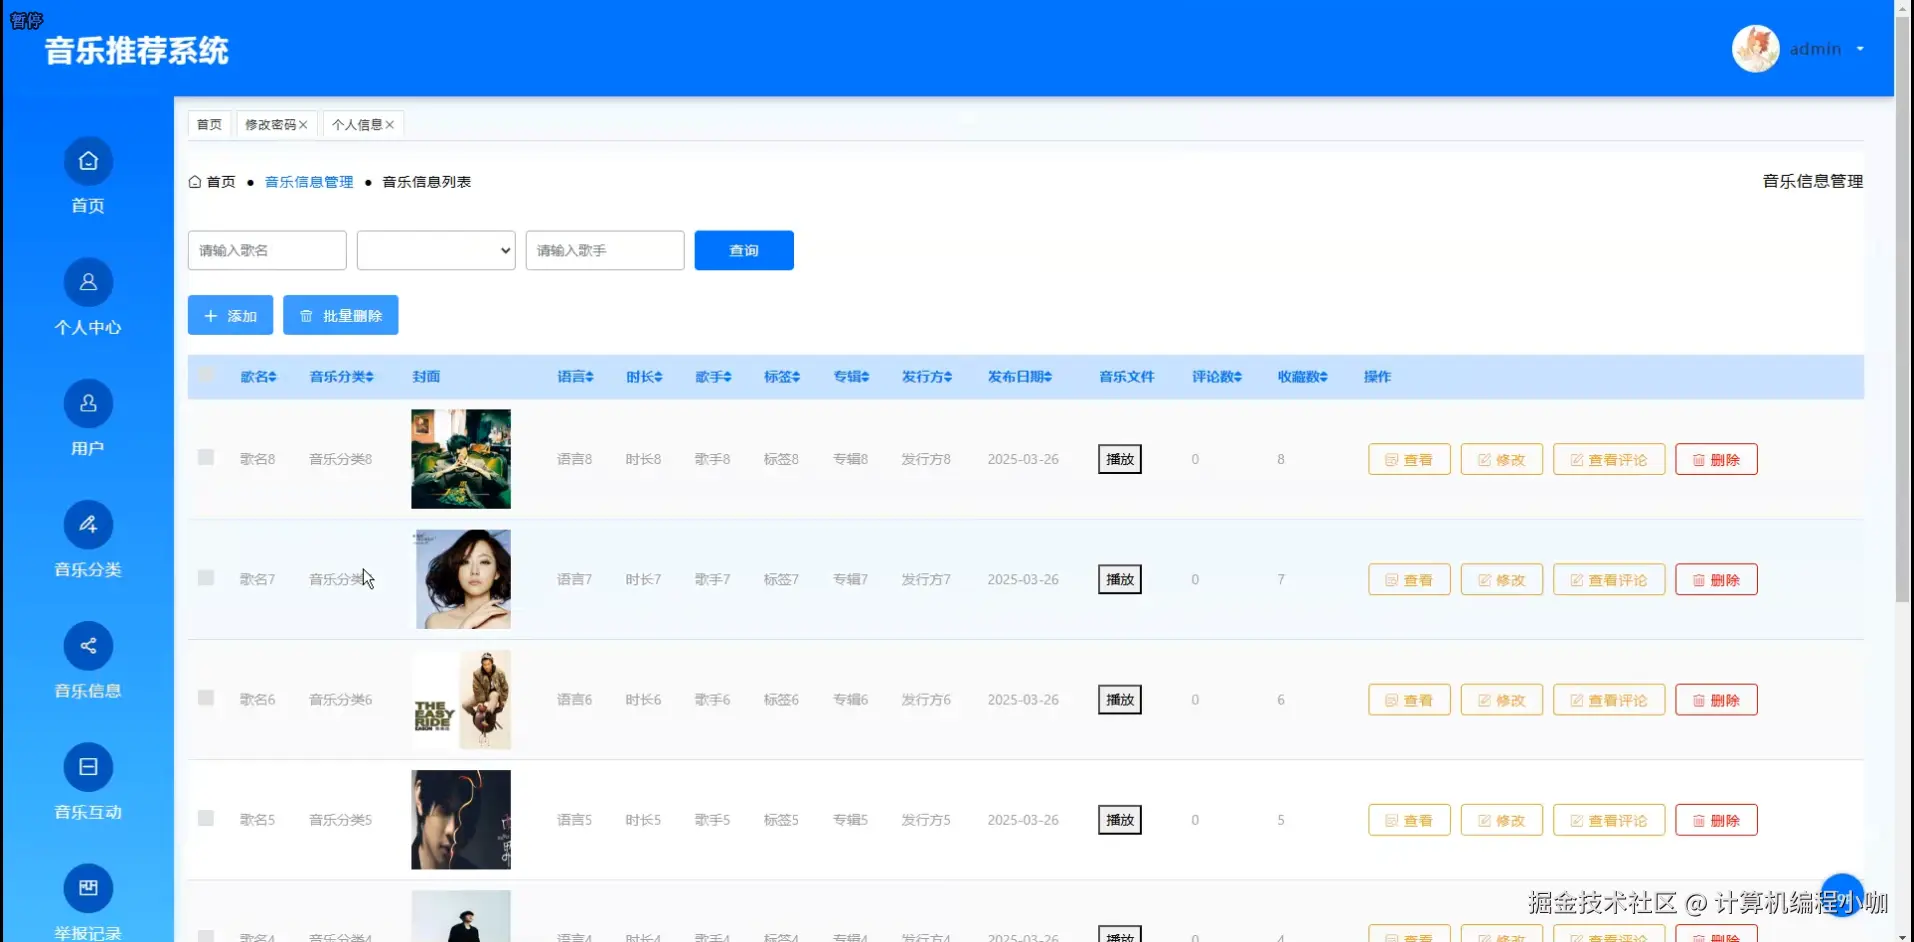This screenshot has width=1914, height=942.
Task: Click 查看 button in 歌名7 row
Action: pos(1409,579)
